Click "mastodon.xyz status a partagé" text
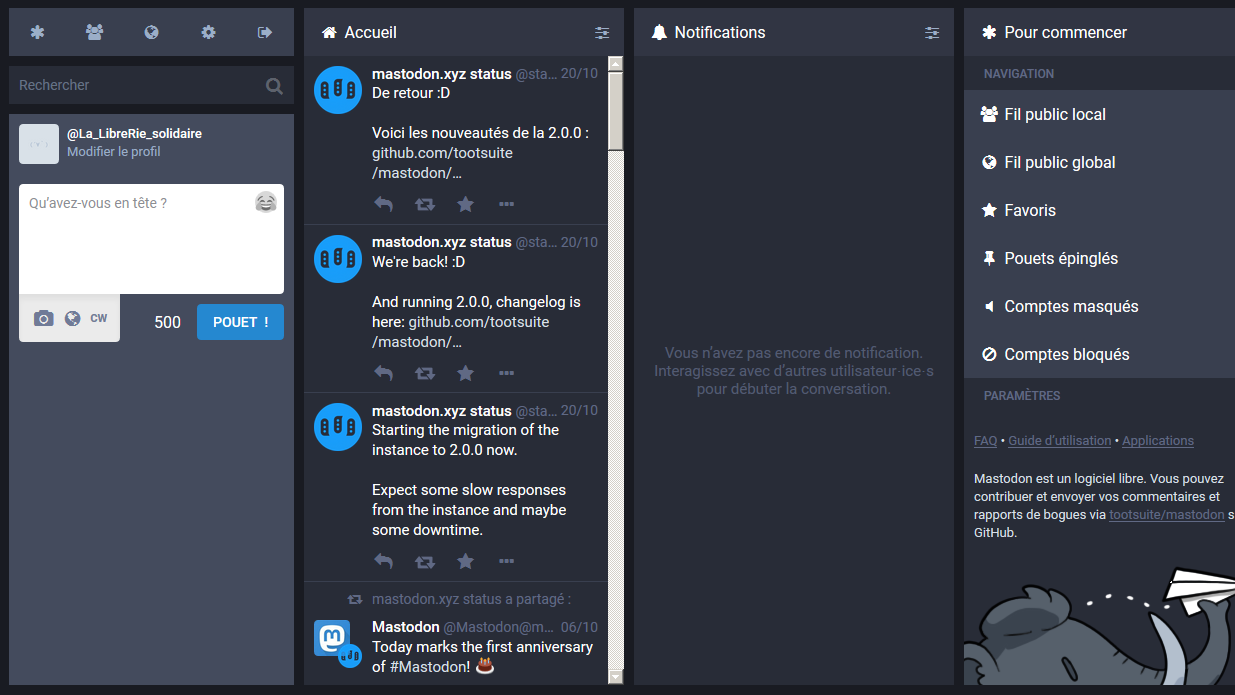The height and width of the screenshot is (695, 1235). click(x=471, y=600)
